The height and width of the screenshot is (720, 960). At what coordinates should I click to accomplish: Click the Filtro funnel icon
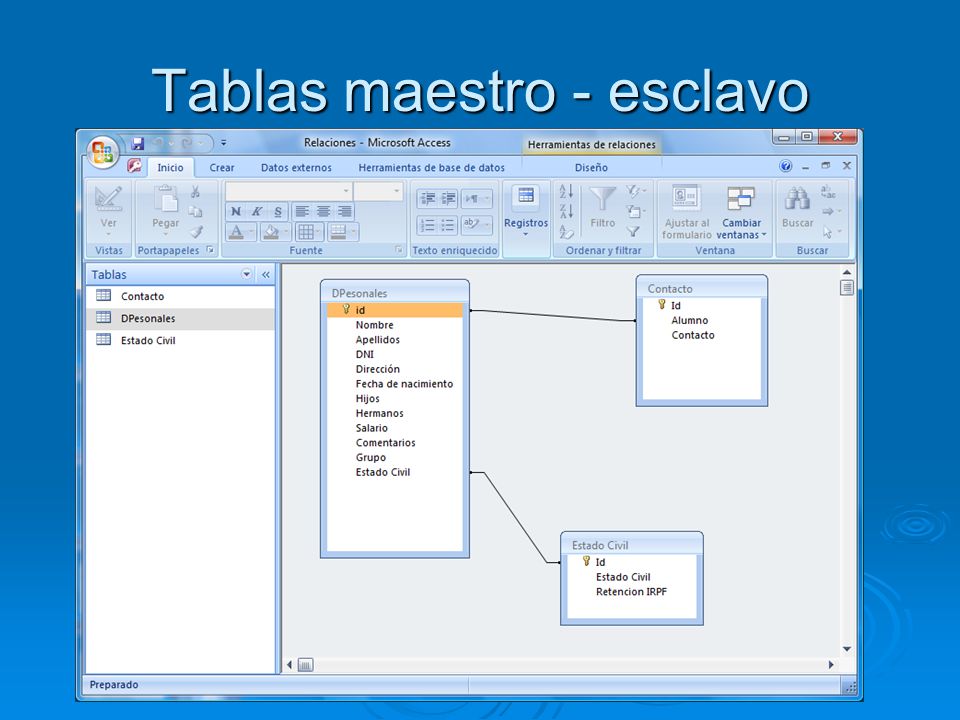(602, 200)
